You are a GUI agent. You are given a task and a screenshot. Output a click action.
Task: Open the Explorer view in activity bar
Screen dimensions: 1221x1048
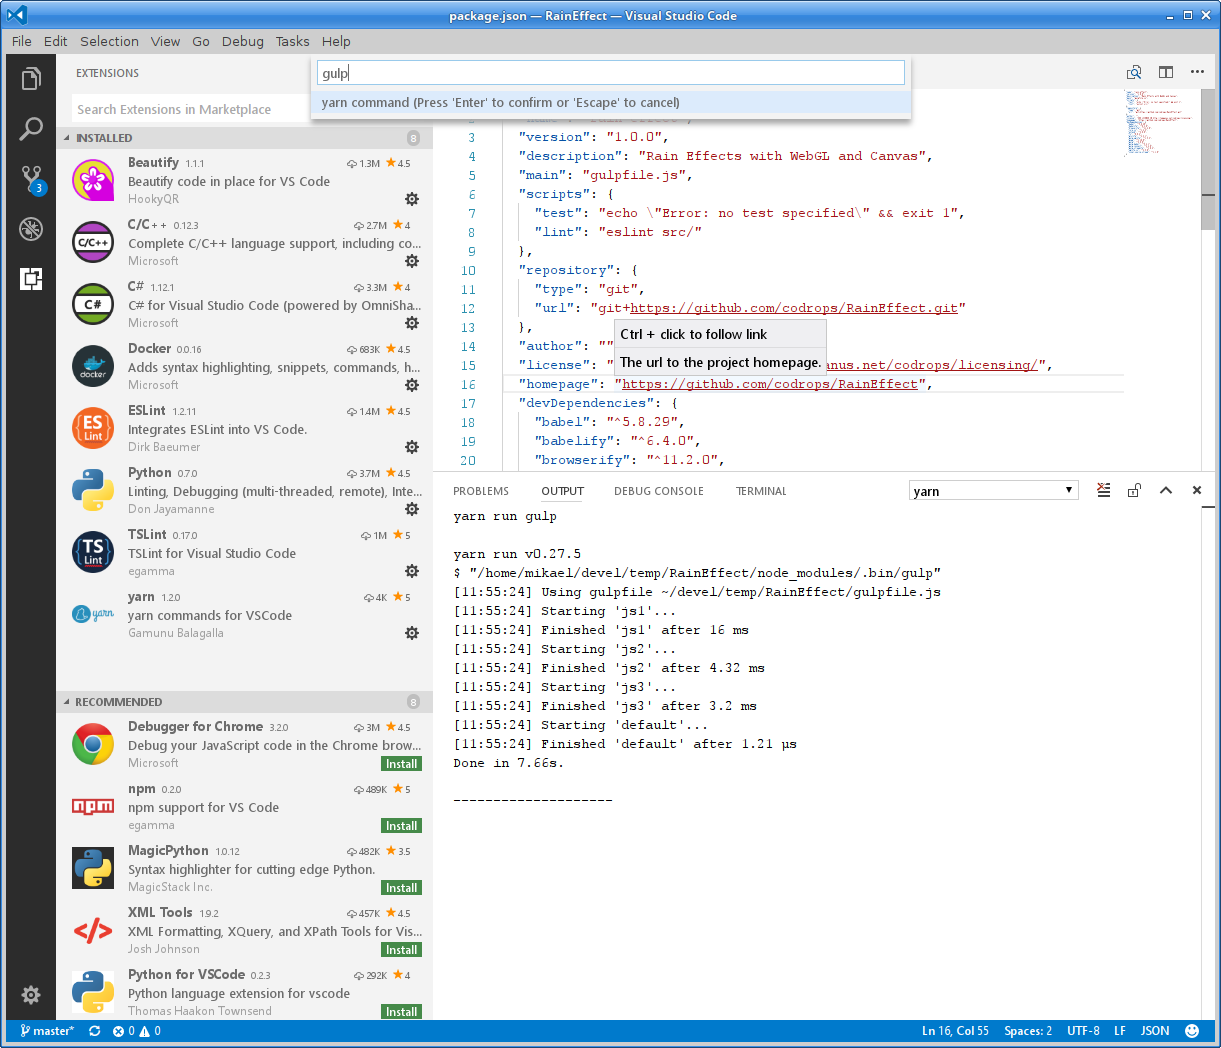click(x=31, y=79)
